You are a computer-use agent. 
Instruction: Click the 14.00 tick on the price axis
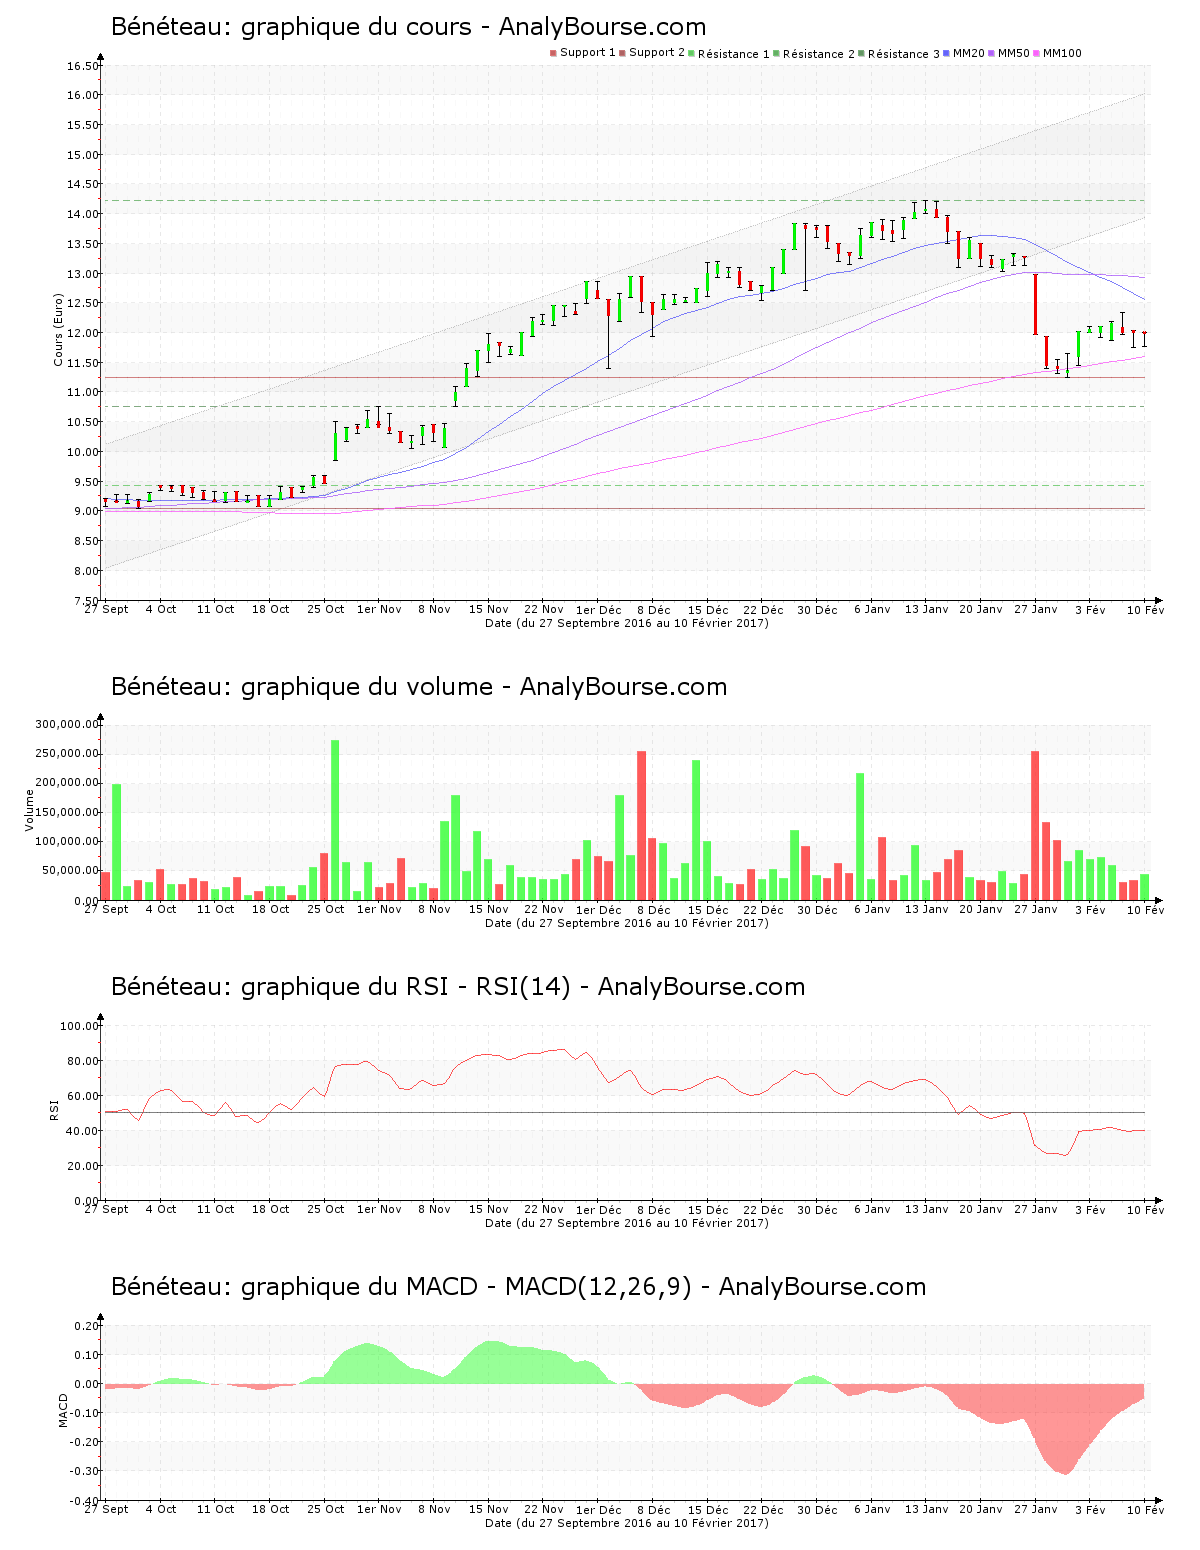tap(83, 214)
